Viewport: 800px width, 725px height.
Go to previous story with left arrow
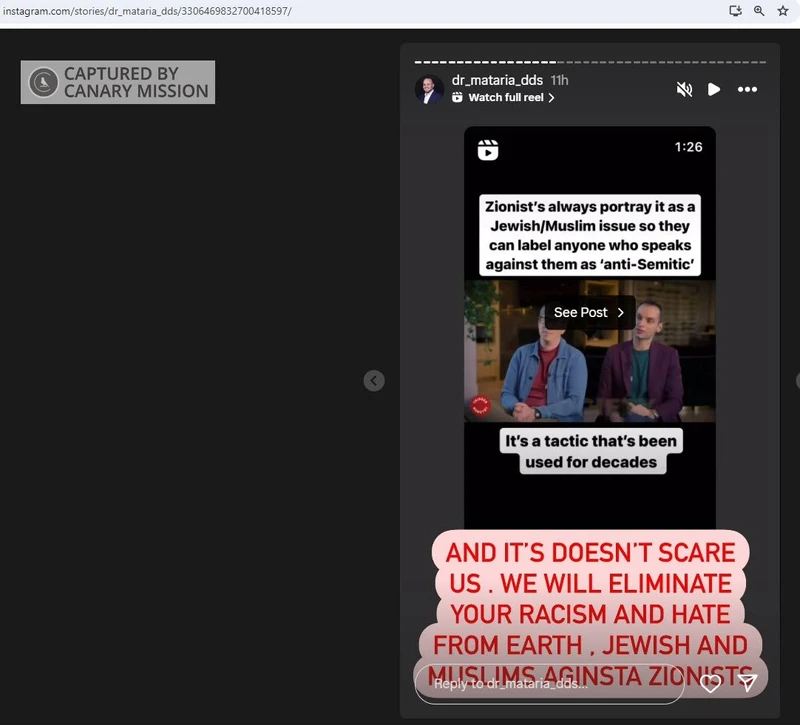point(374,380)
